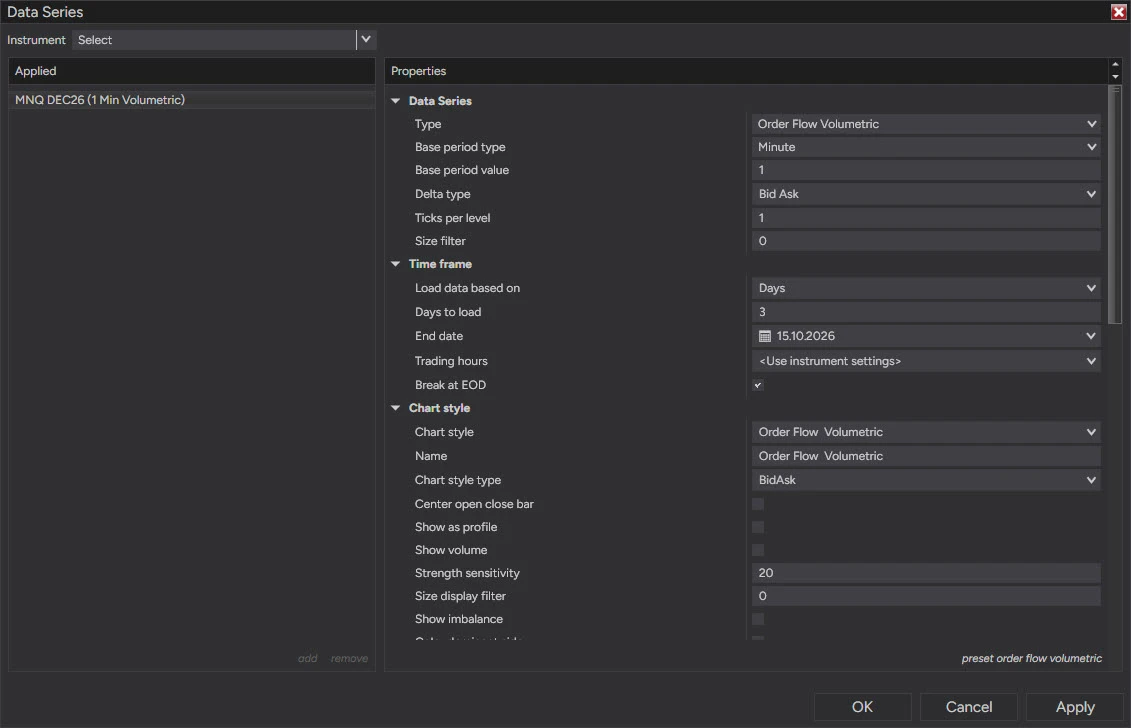Open the Chart style dropdown
Screen dimensions: 1131x728
[x=926, y=432]
